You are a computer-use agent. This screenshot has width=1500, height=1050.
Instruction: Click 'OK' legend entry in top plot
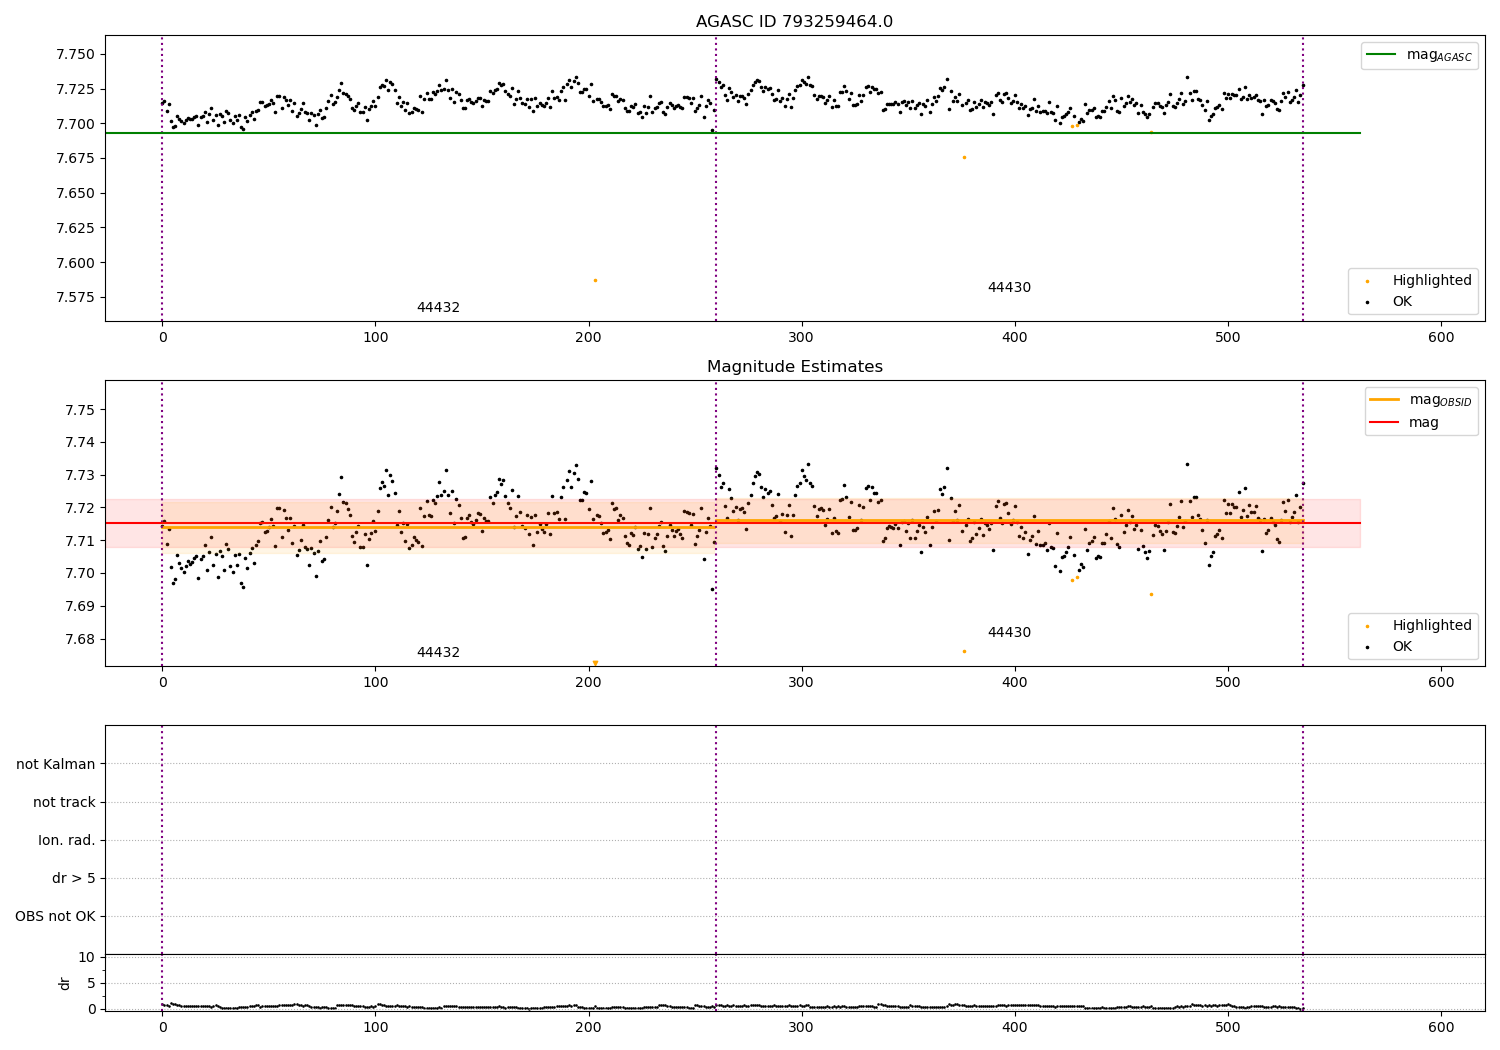[x=1388, y=302]
